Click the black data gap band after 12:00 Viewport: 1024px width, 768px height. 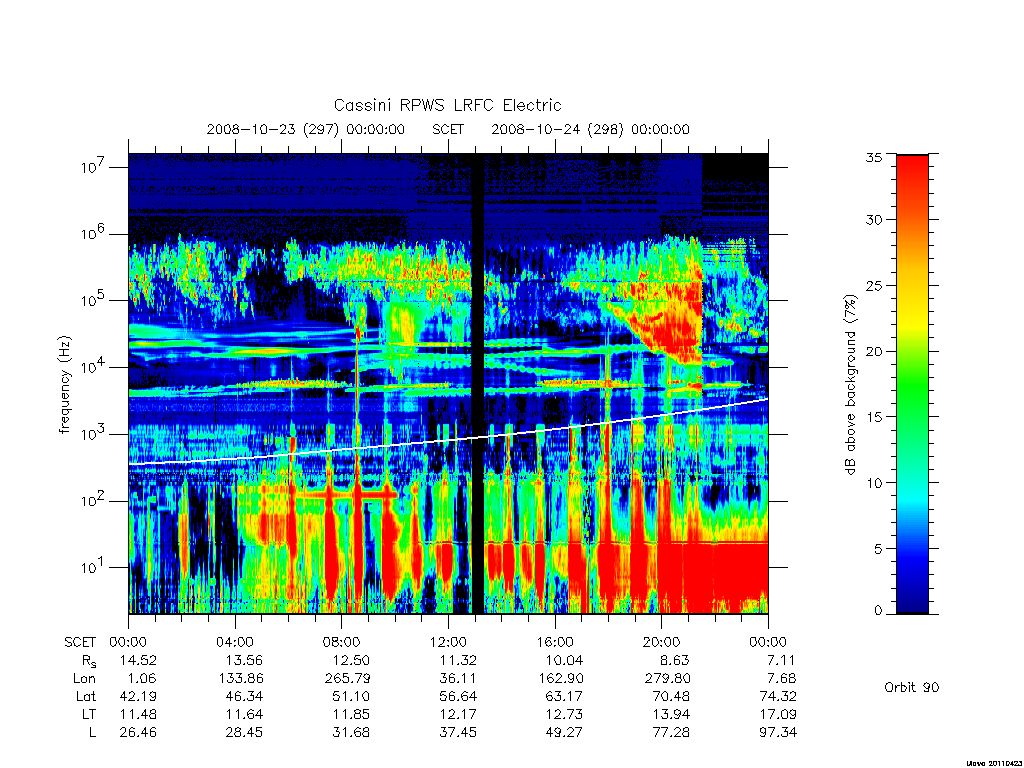tap(478, 383)
